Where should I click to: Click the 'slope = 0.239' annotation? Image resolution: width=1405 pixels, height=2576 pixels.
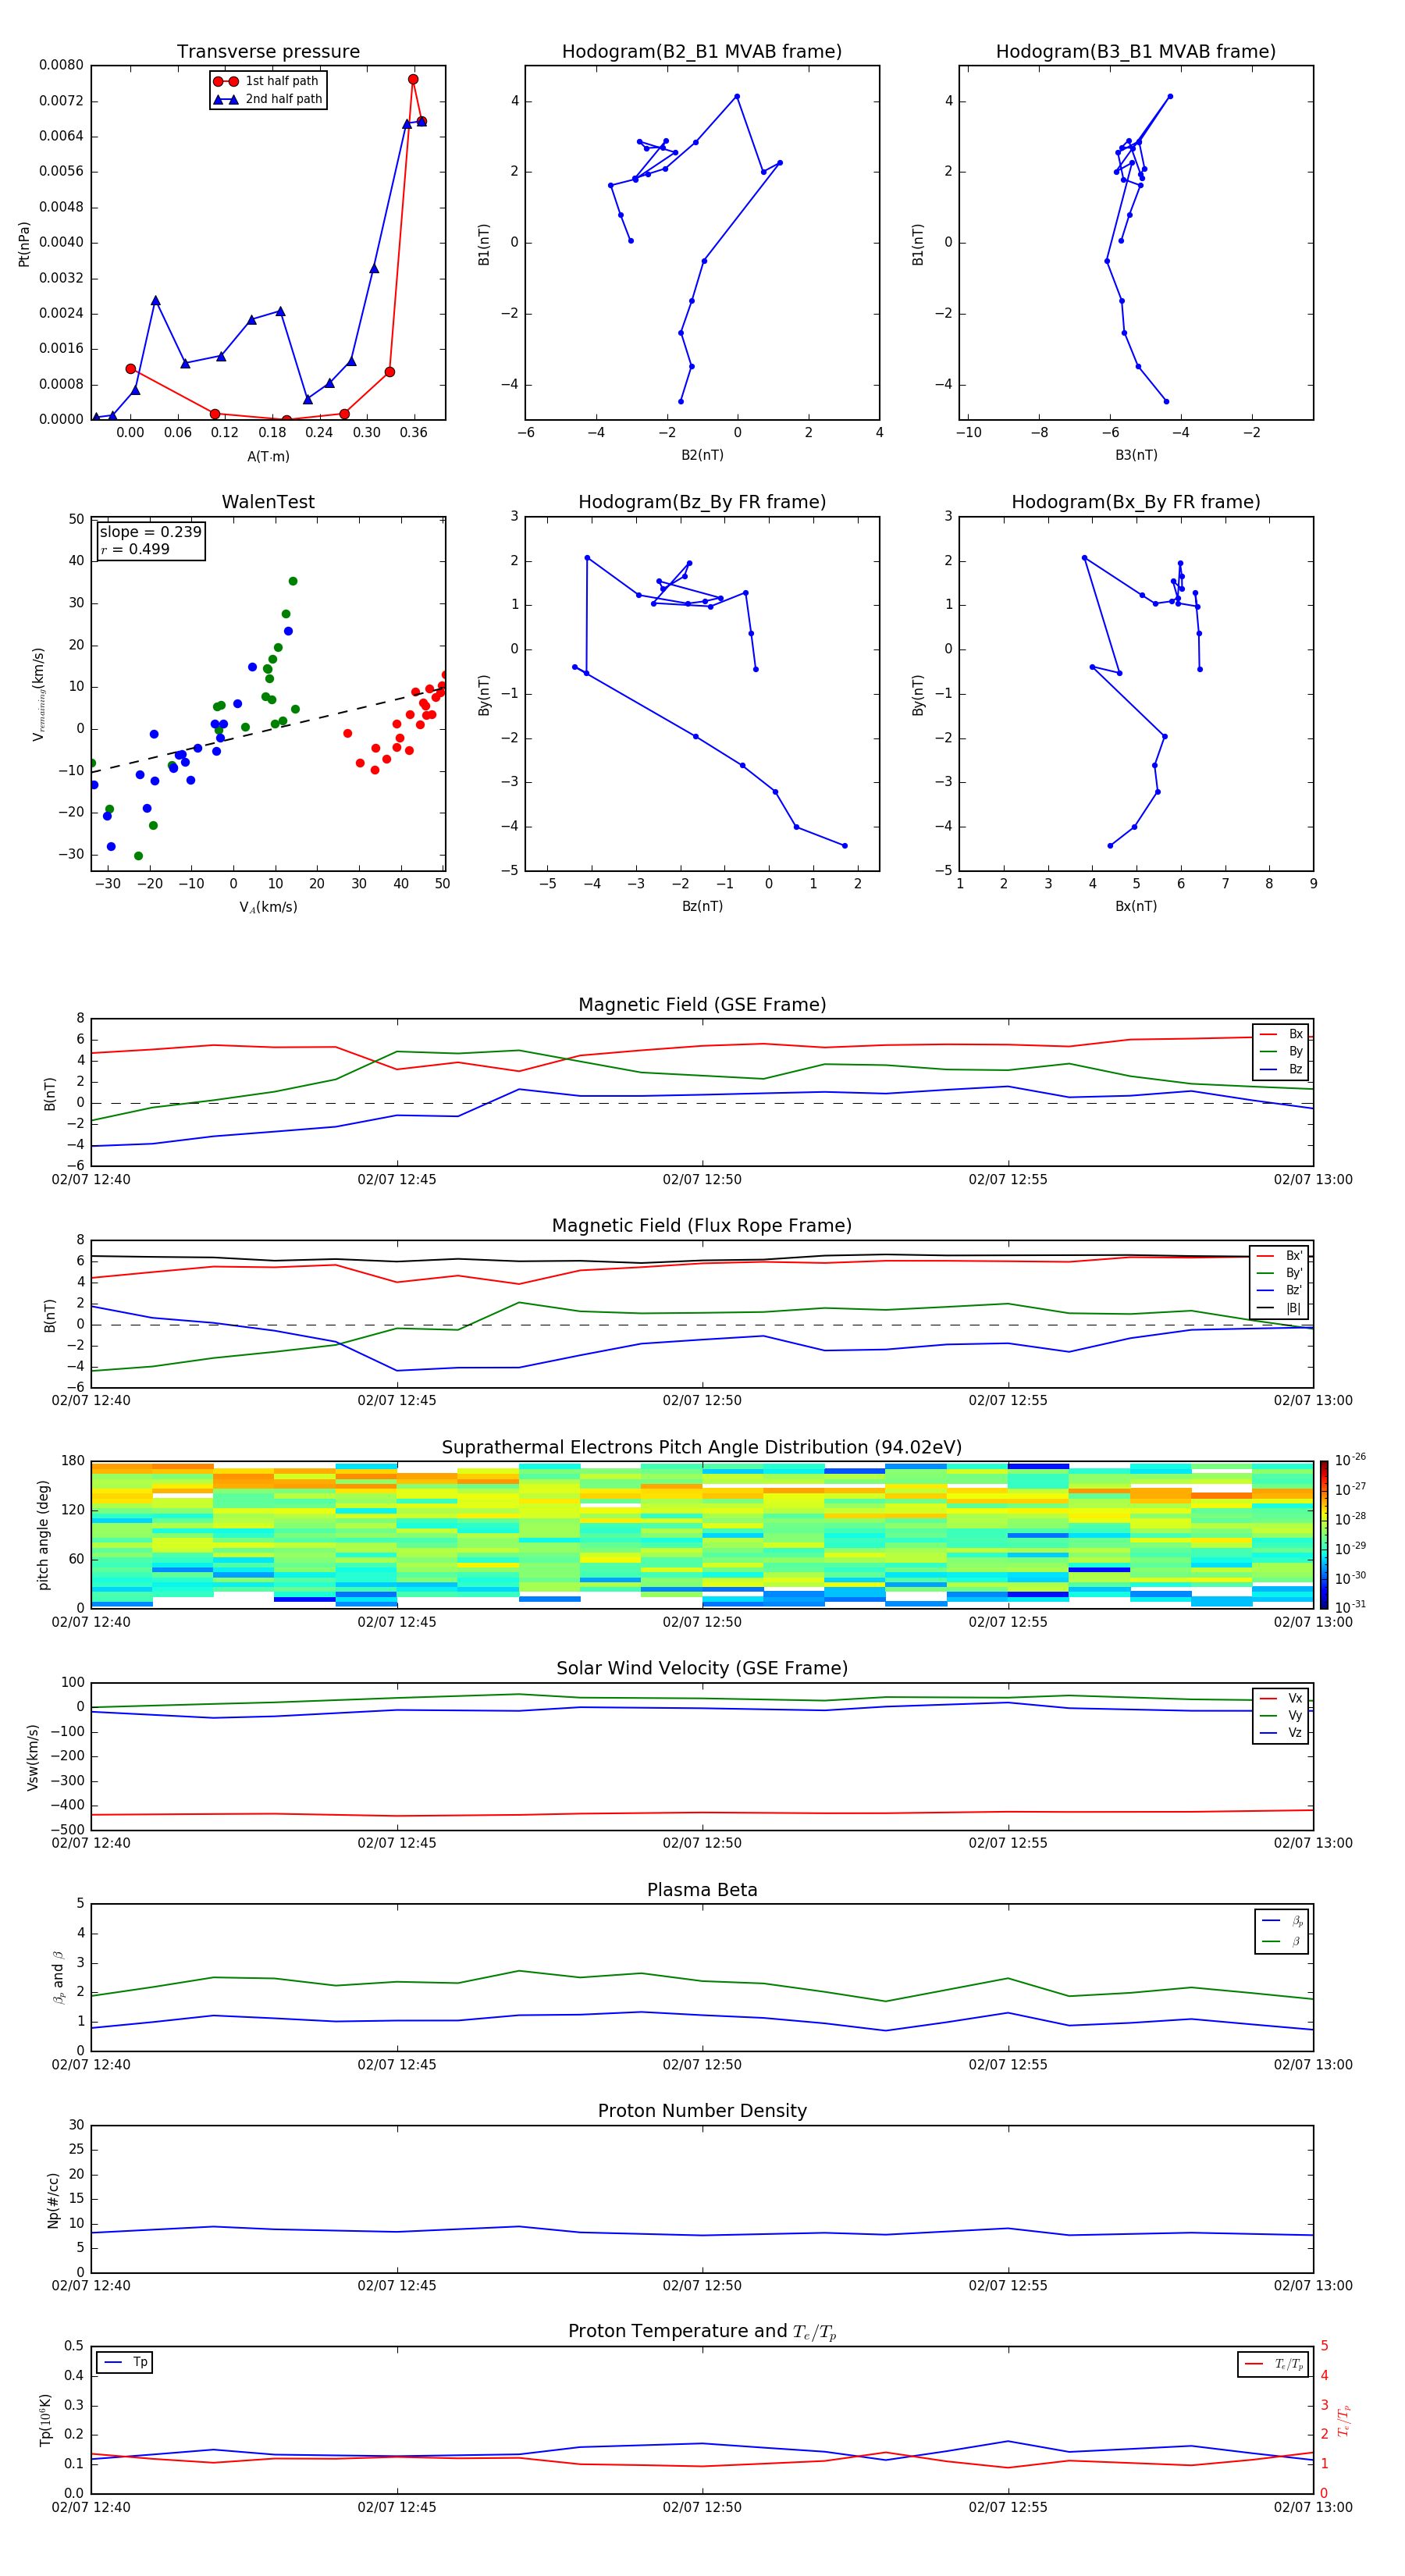(x=150, y=532)
